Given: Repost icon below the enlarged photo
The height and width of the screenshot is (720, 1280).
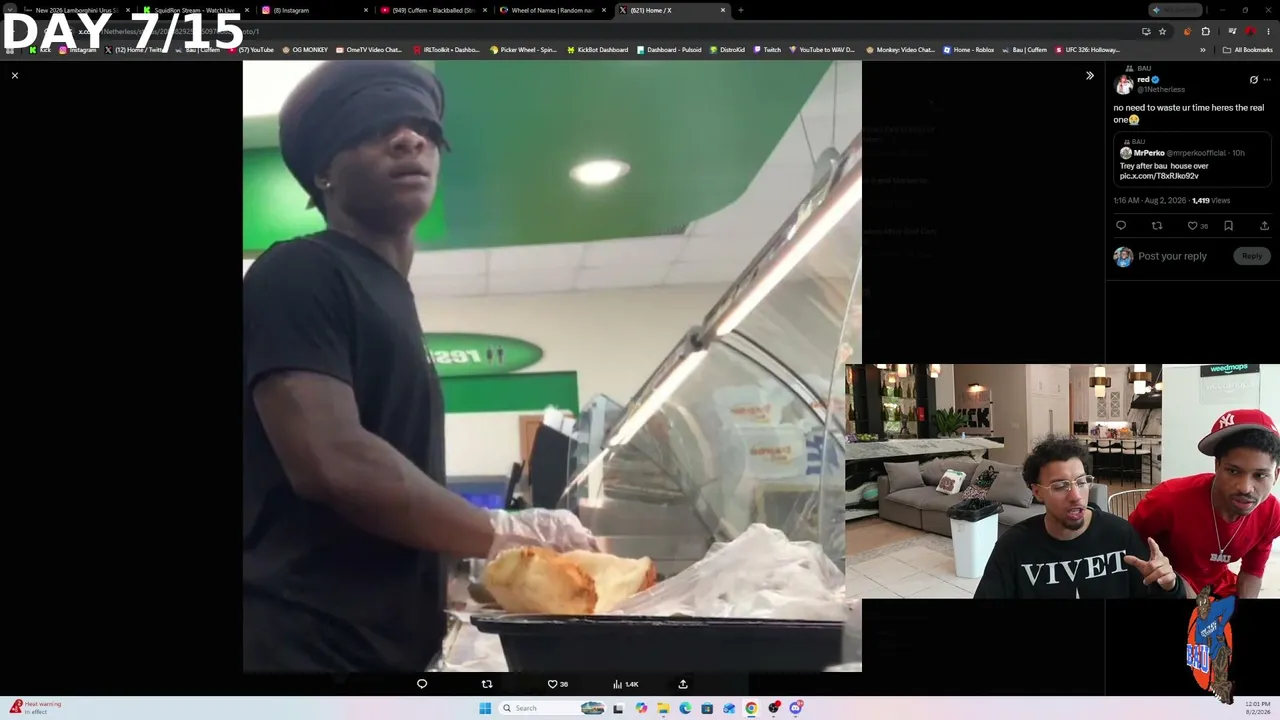Looking at the screenshot, I should 487,684.
